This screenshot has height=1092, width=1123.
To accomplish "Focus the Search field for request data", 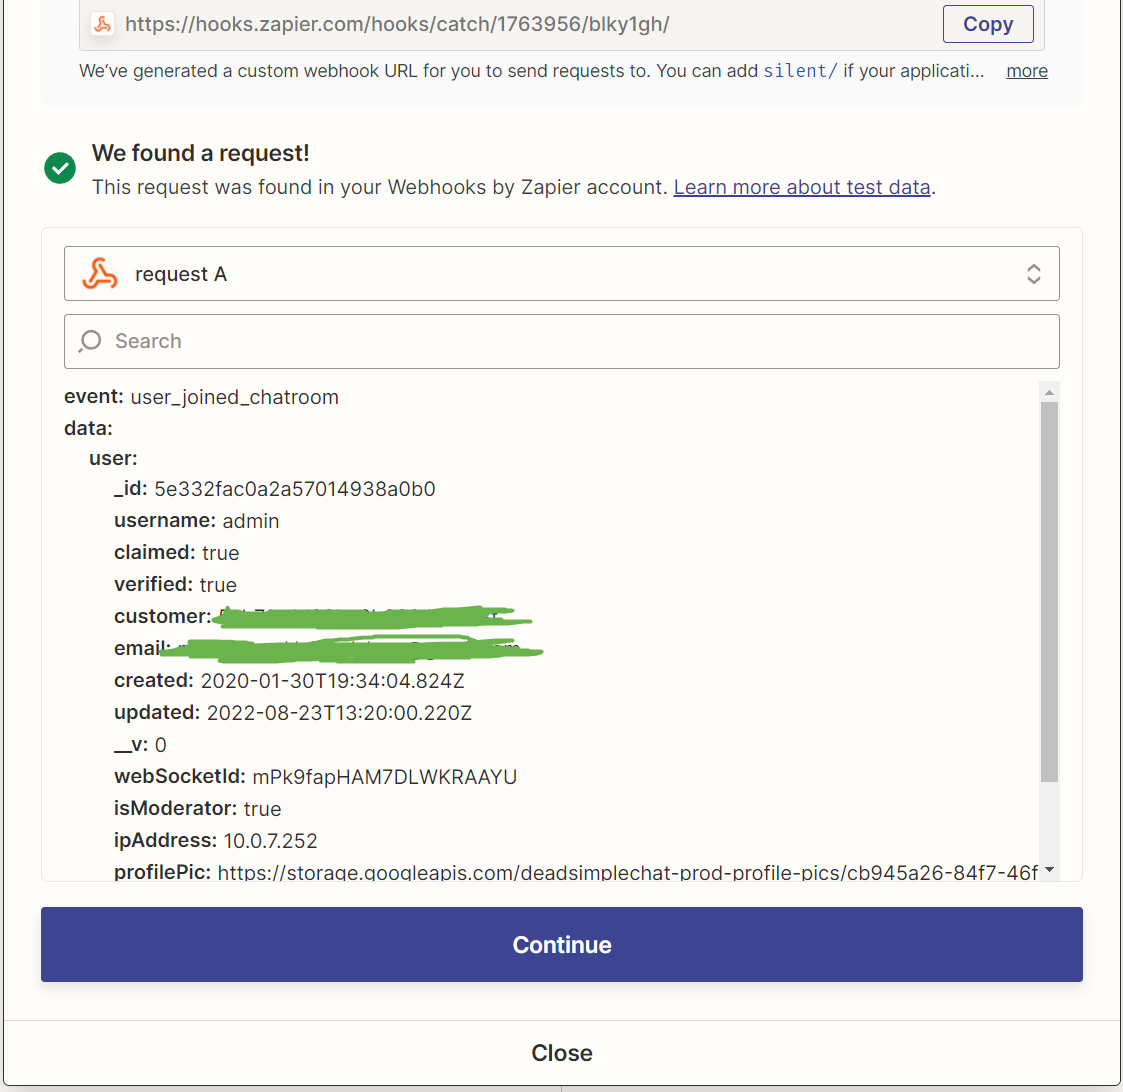I will 562,341.
